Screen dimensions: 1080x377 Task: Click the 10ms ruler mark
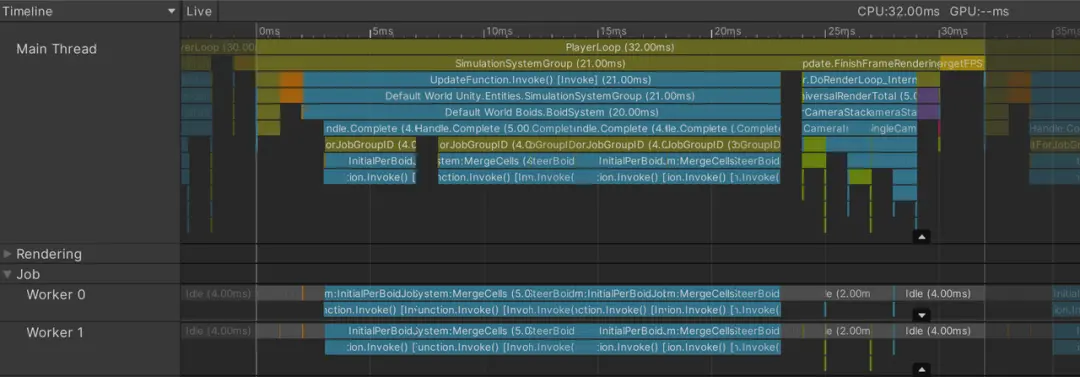click(499, 32)
